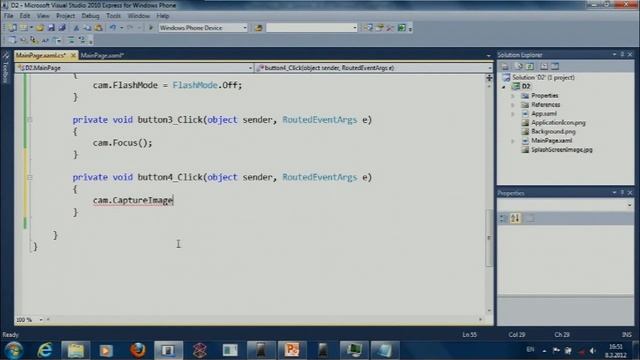Click the Comment selection icon in second toolbar row

[x=71, y=40]
